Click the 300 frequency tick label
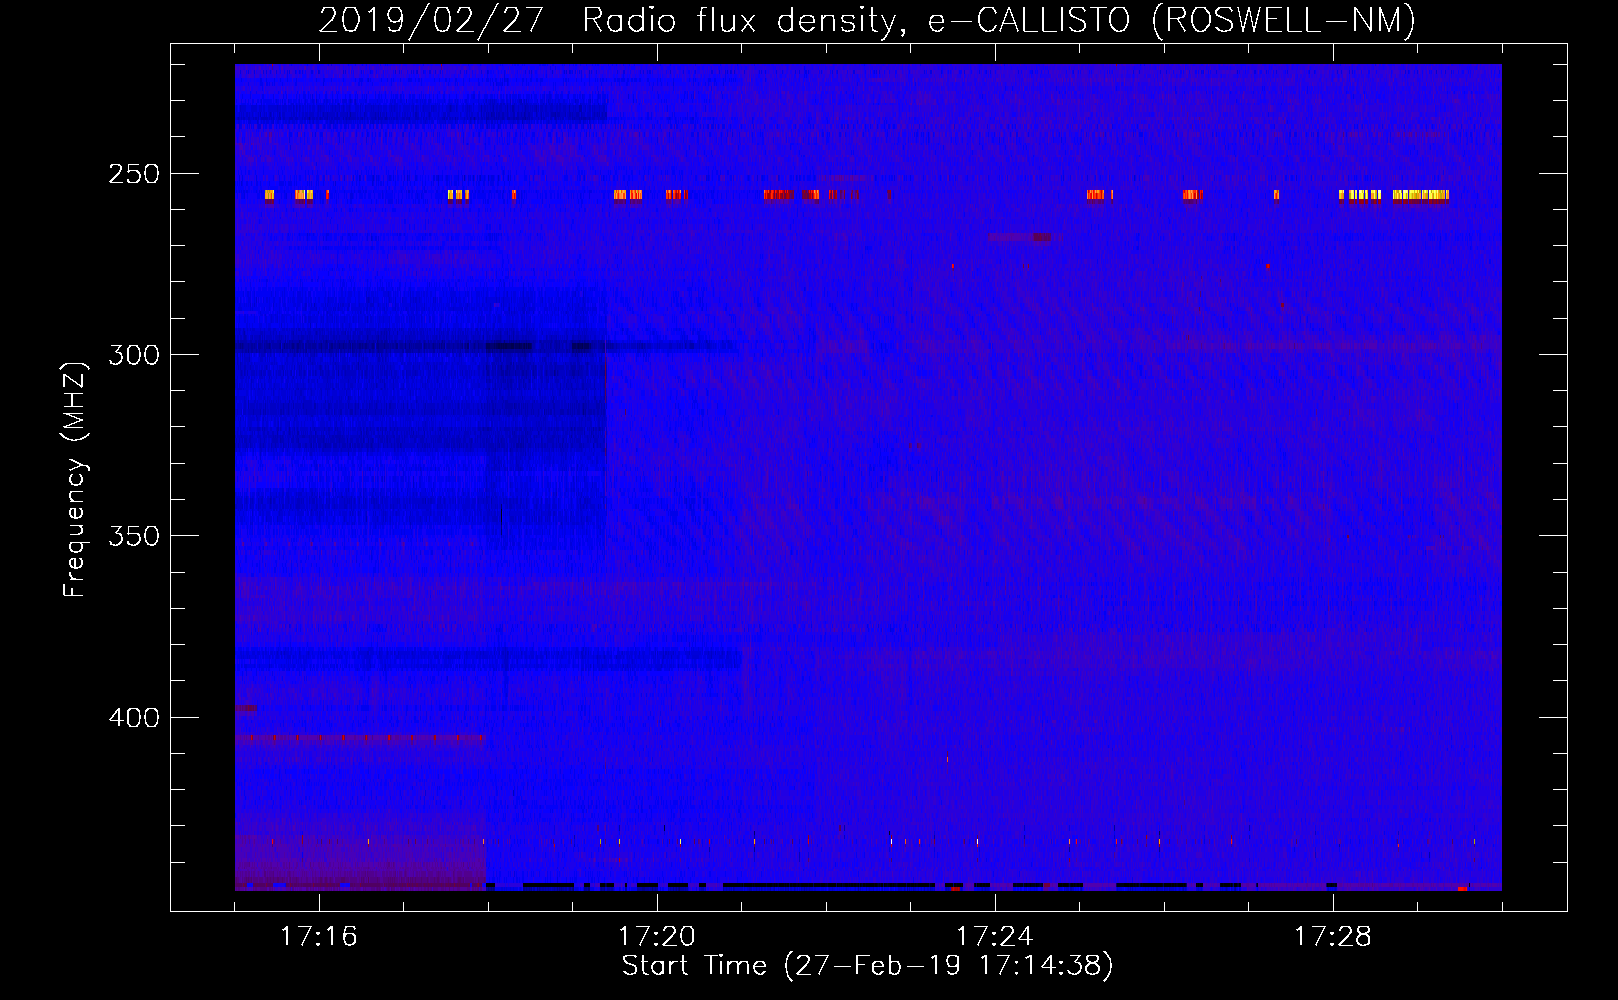The width and height of the screenshot is (1618, 1000). (x=134, y=355)
